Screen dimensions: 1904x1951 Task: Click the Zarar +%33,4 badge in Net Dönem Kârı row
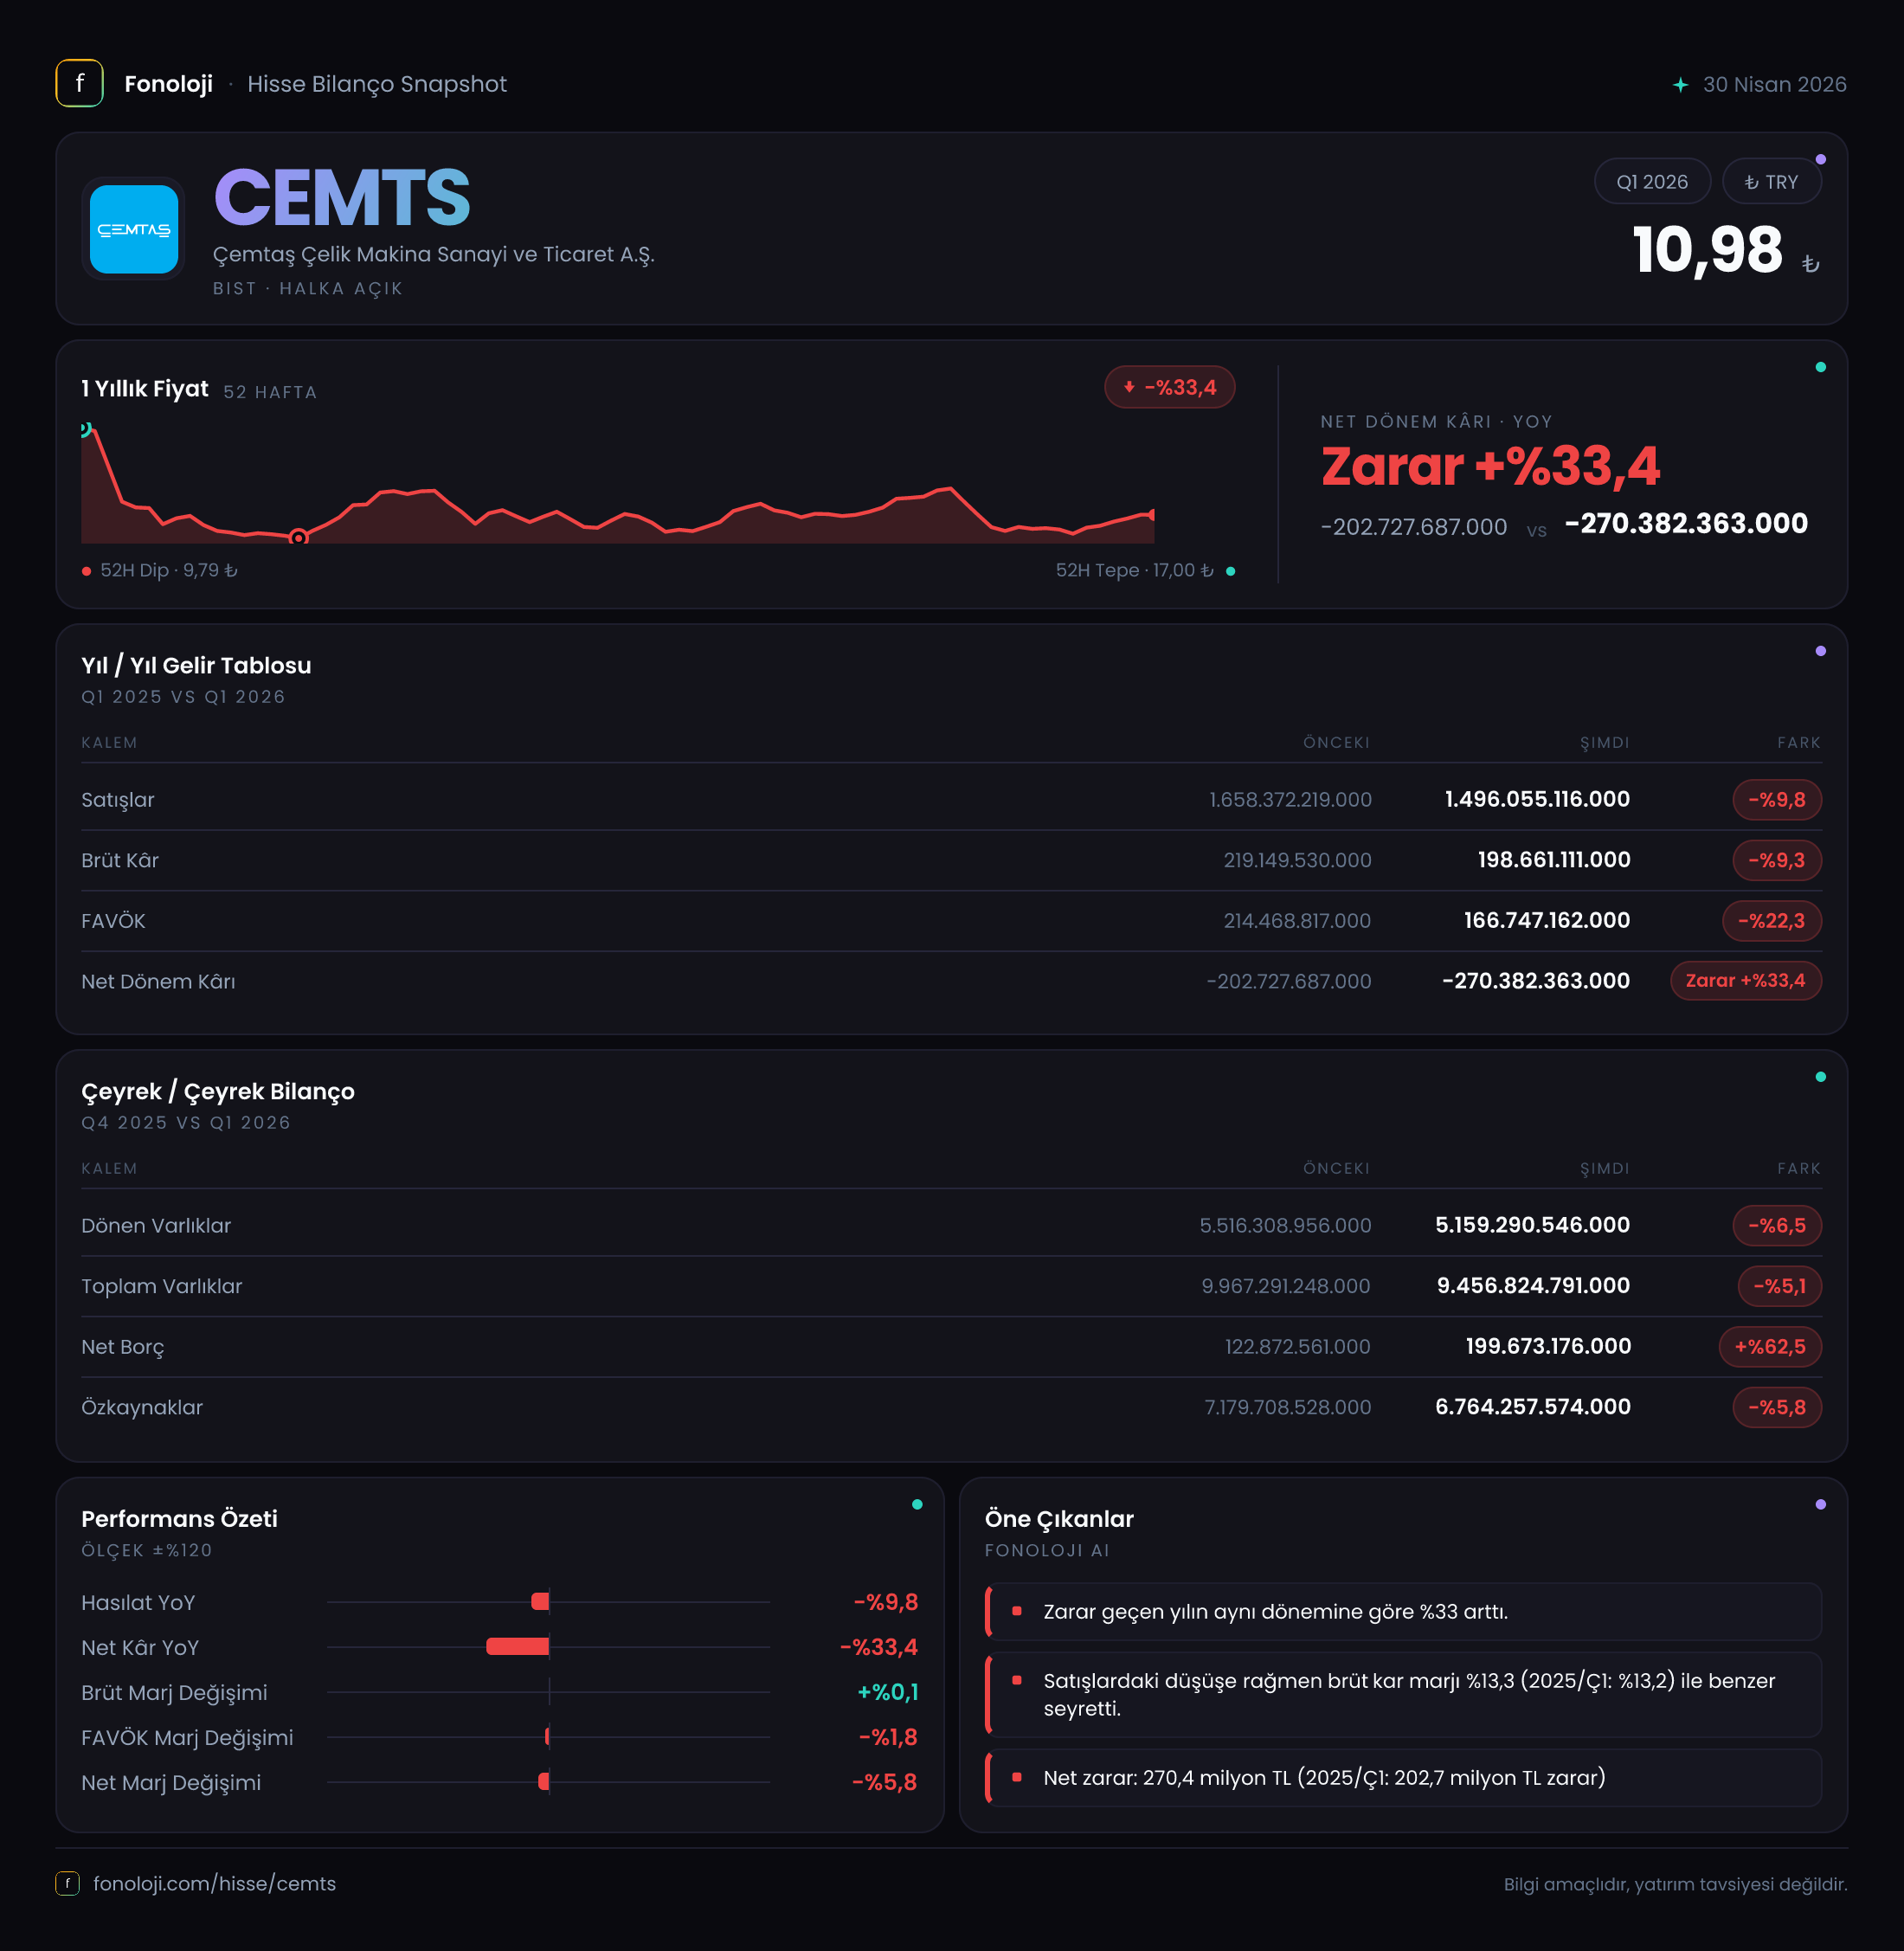pyautogui.click(x=1745, y=981)
